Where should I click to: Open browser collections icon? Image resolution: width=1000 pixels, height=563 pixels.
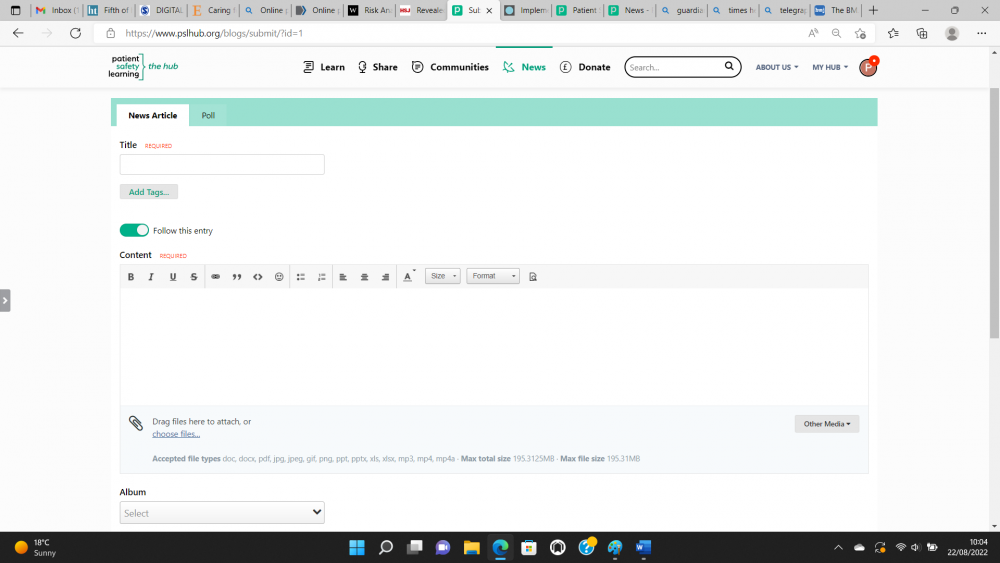click(x=922, y=33)
